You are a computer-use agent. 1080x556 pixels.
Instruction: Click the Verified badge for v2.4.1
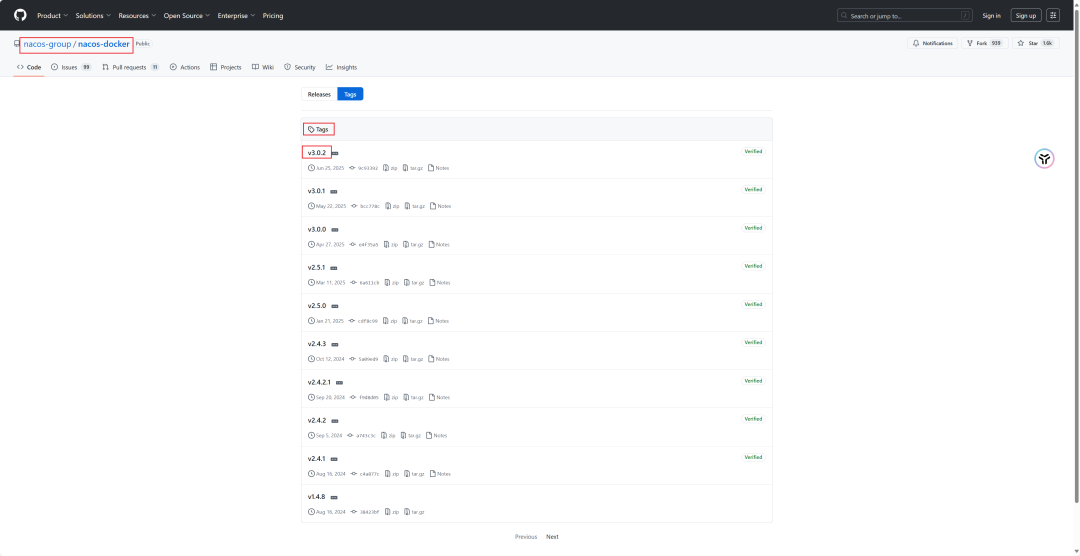753,457
